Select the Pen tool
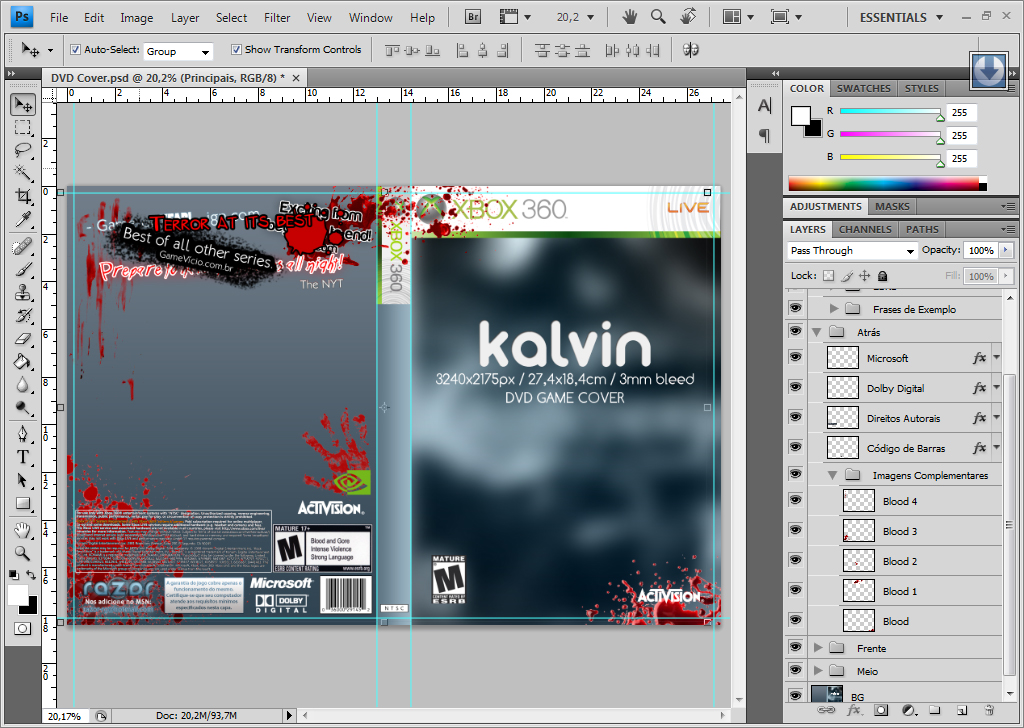 23,434
